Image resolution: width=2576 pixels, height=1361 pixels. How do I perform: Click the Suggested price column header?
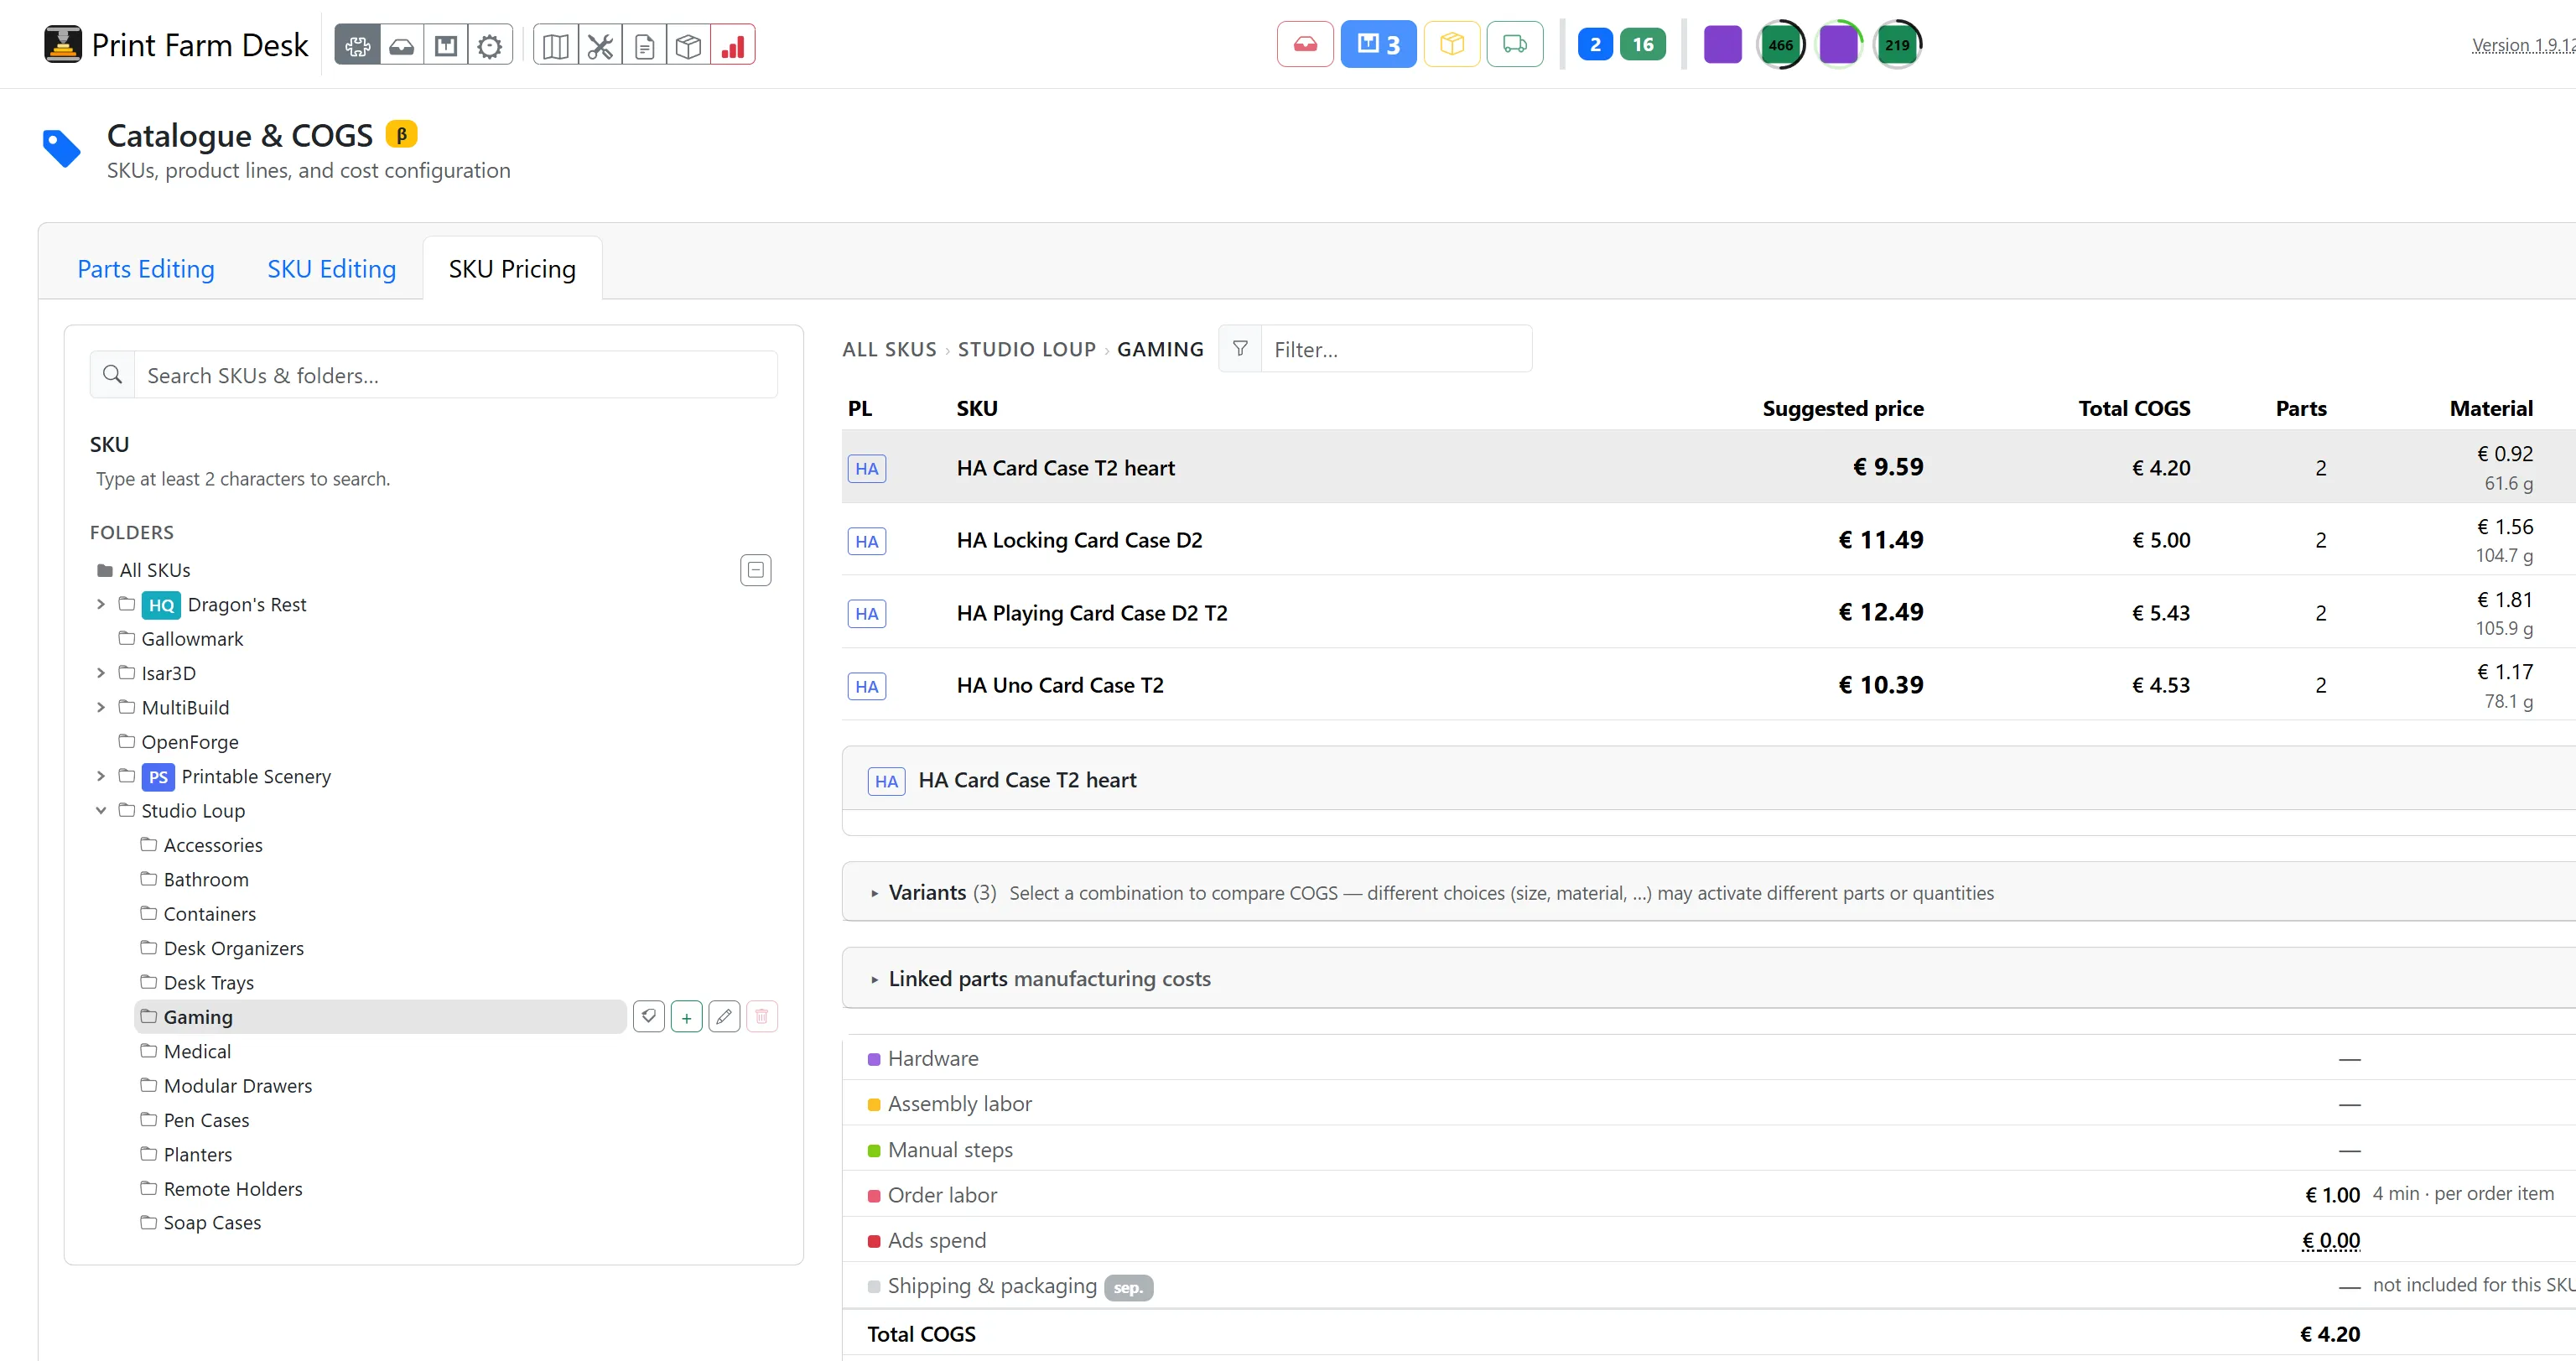click(1842, 408)
